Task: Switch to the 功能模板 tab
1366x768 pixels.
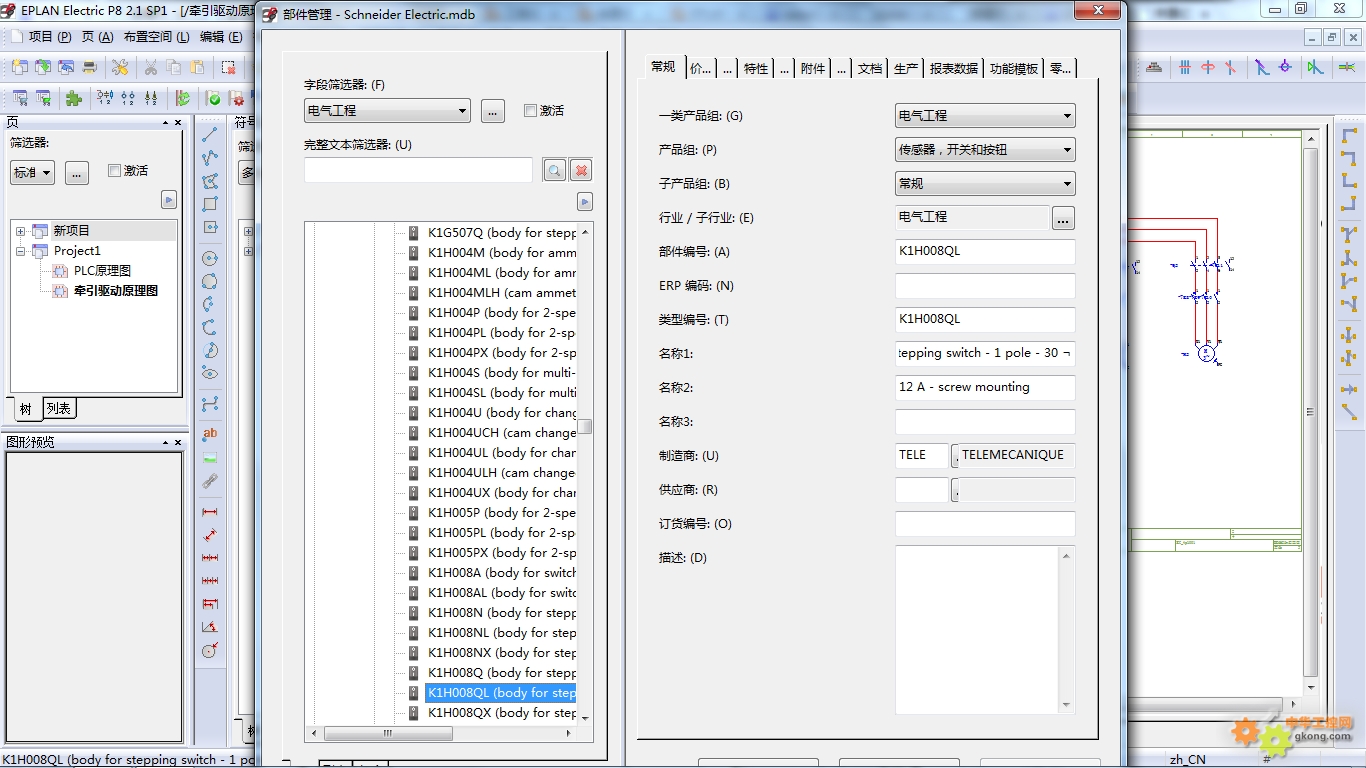Action: coord(1013,68)
